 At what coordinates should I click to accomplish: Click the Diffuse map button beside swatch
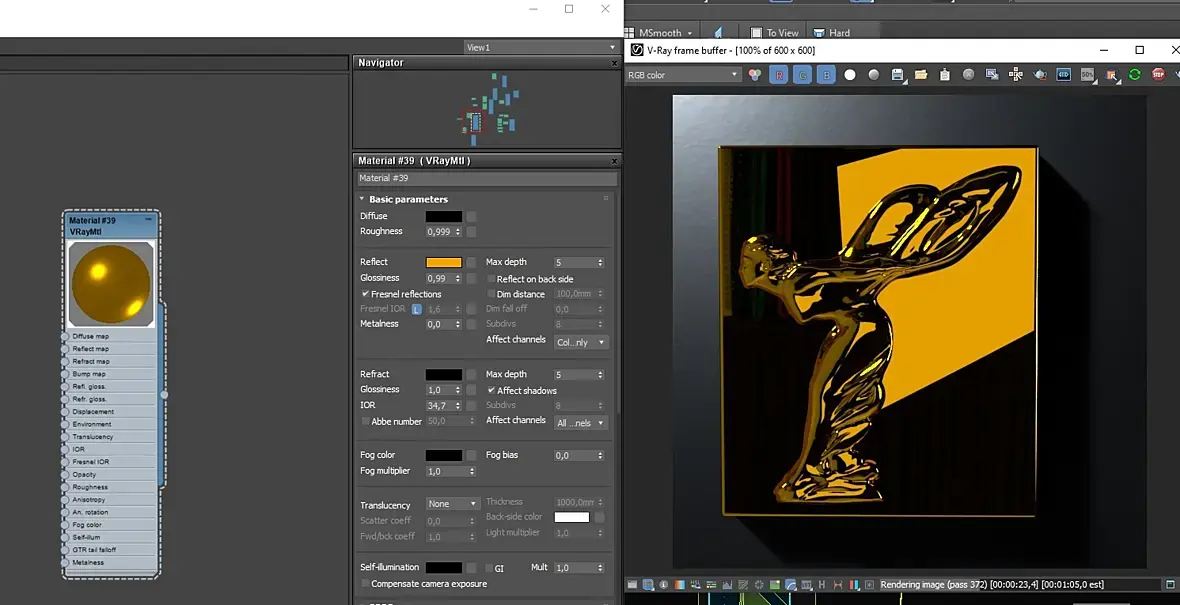[x=471, y=217]
